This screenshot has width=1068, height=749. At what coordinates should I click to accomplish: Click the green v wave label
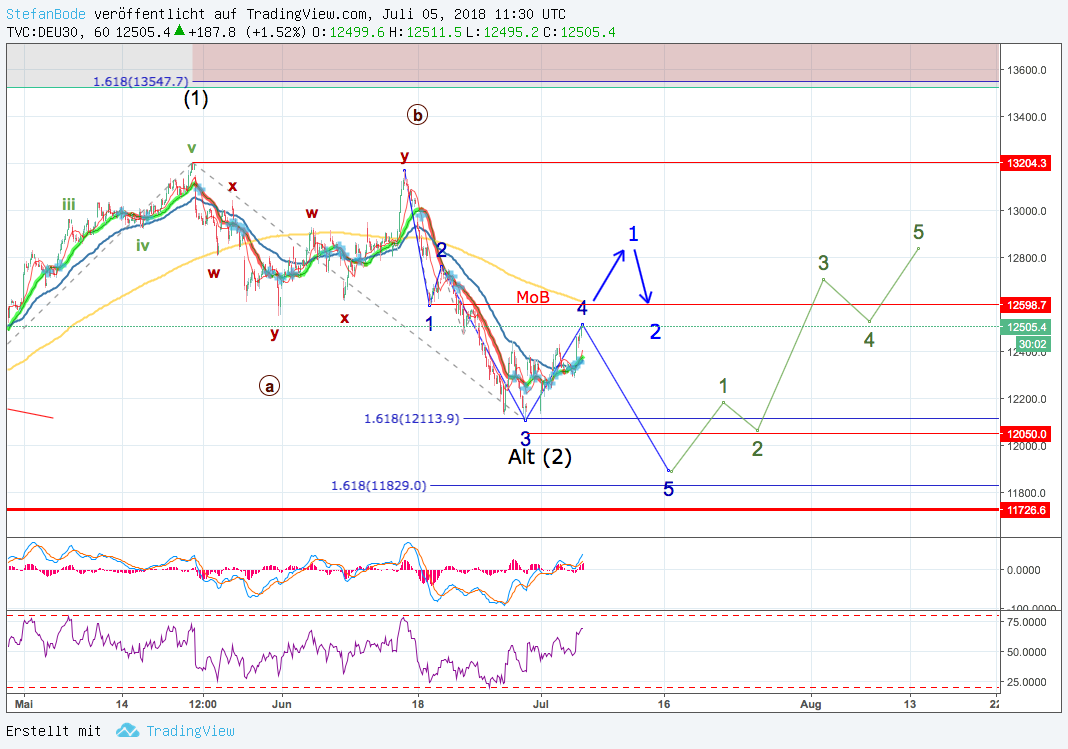(x=192, y=148)
